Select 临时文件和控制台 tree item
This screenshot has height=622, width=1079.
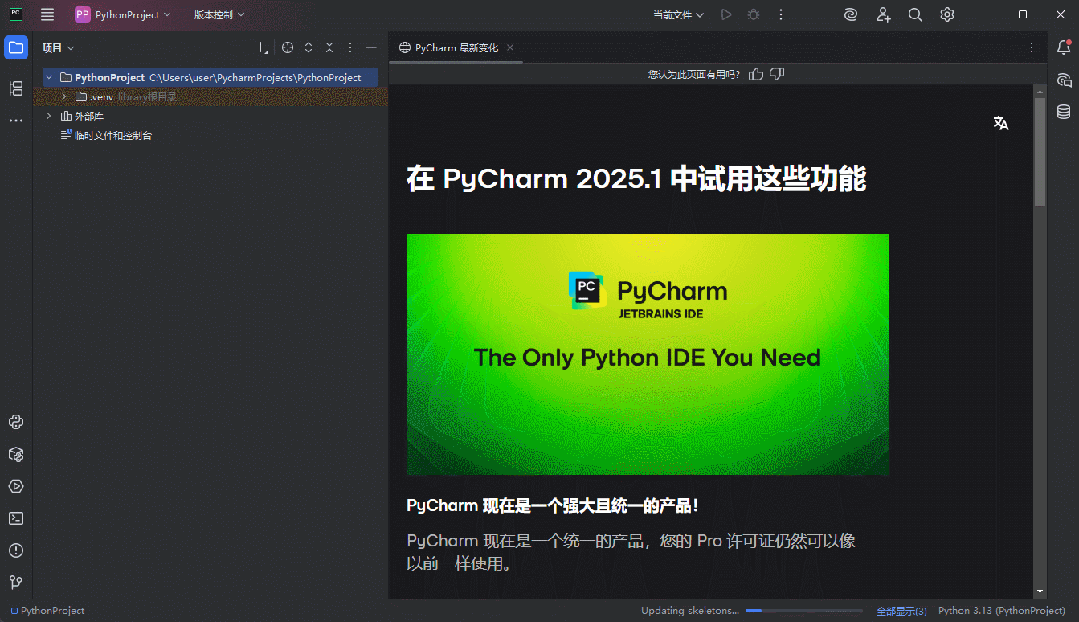[107, 136]
